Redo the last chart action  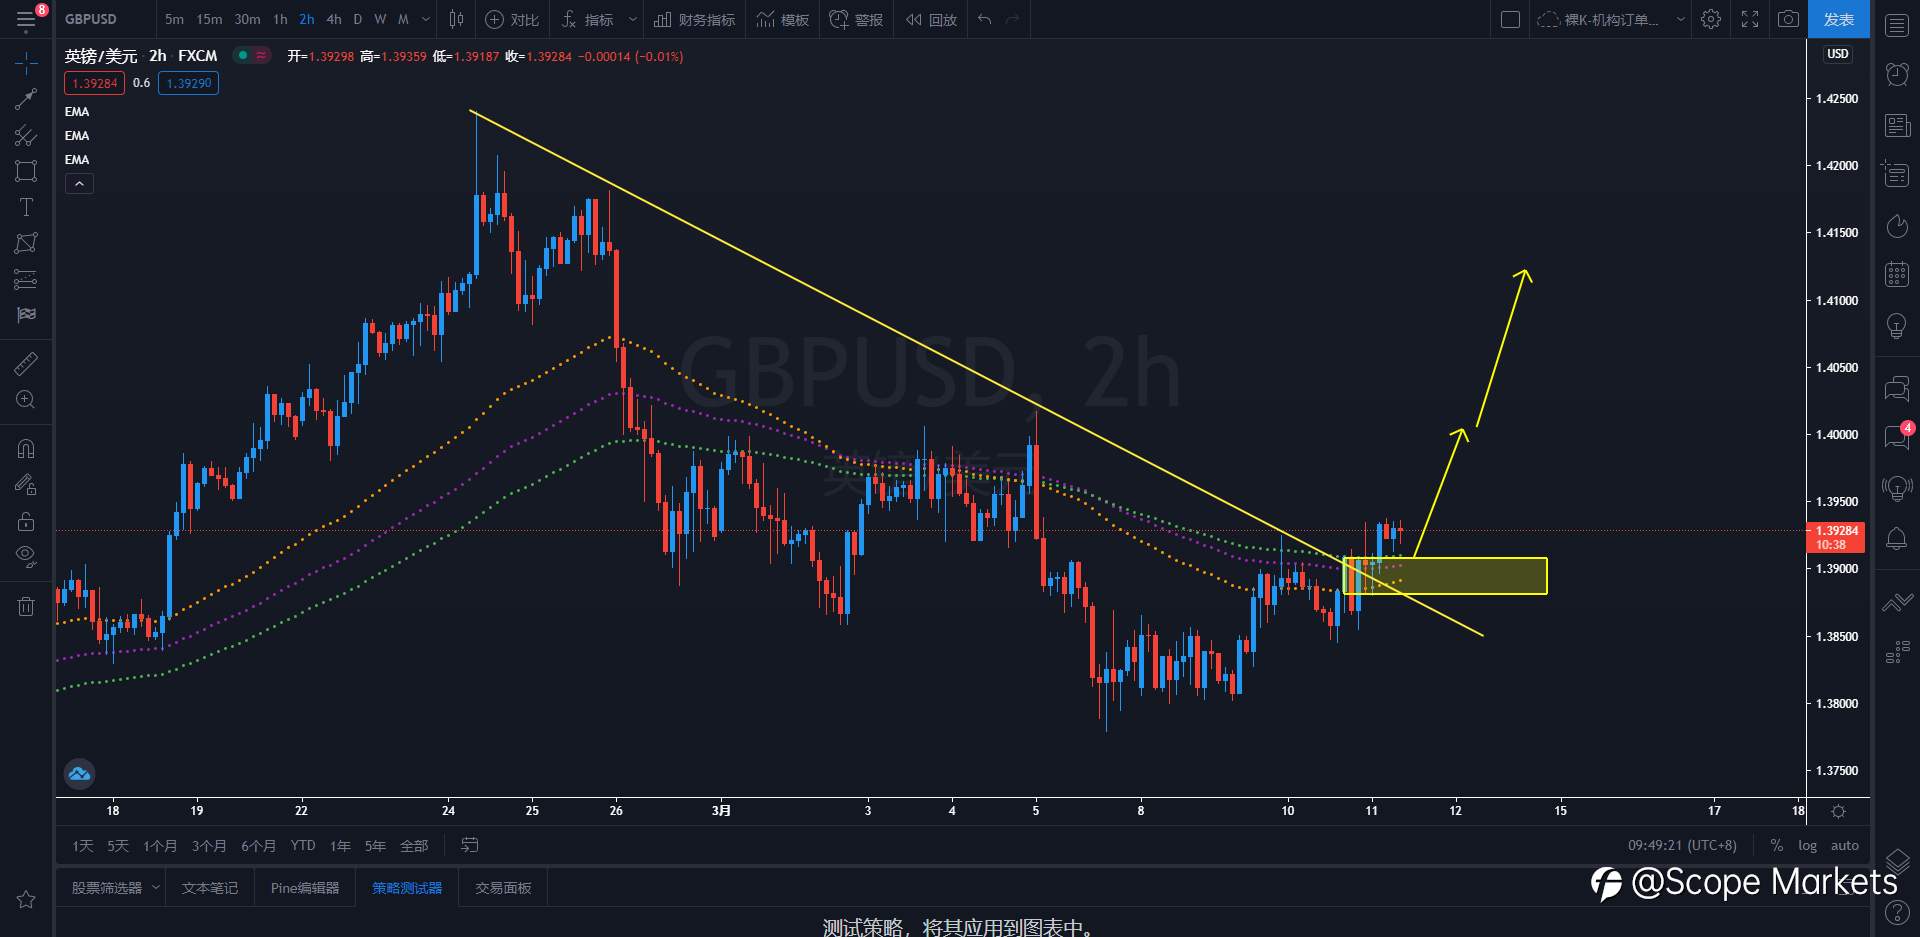[1013, 19]
